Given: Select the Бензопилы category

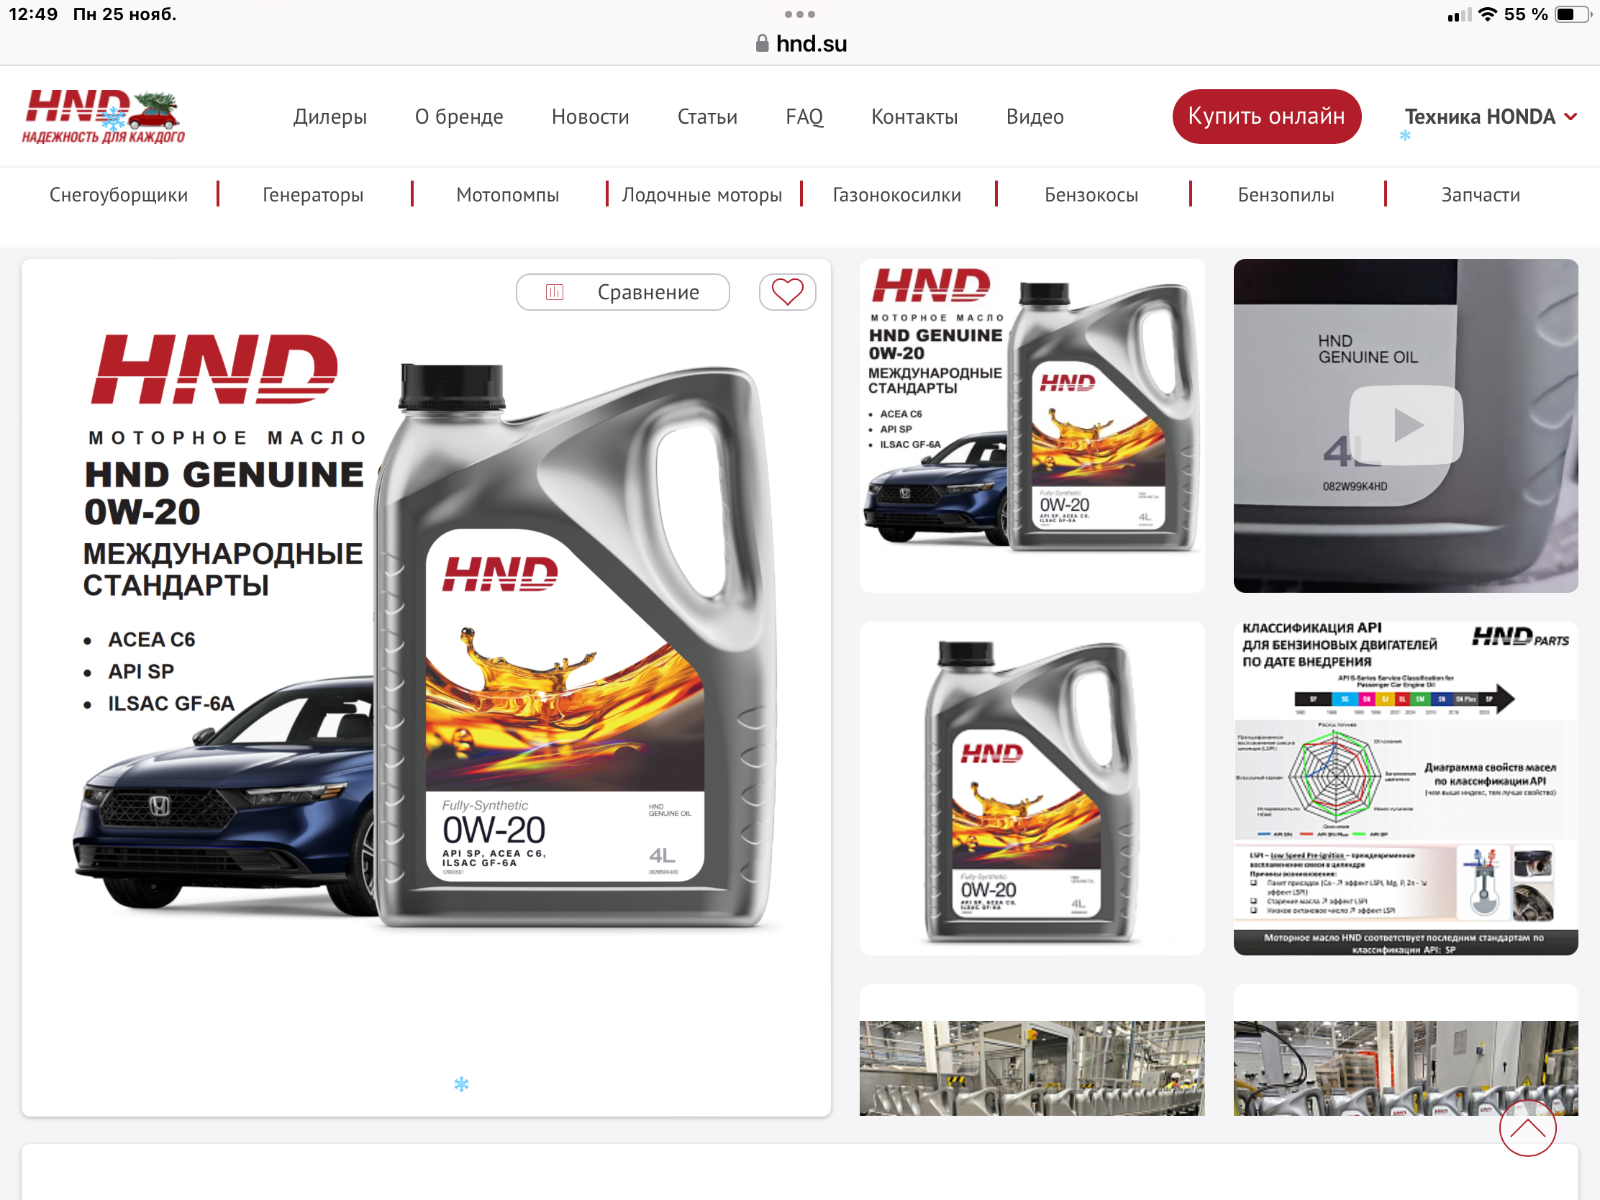Looking at the screenshot, I should coord(1286,195).
